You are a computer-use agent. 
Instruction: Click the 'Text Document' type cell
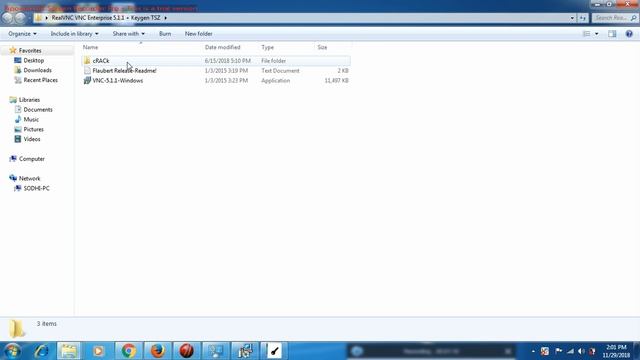[x=280, y=71]
